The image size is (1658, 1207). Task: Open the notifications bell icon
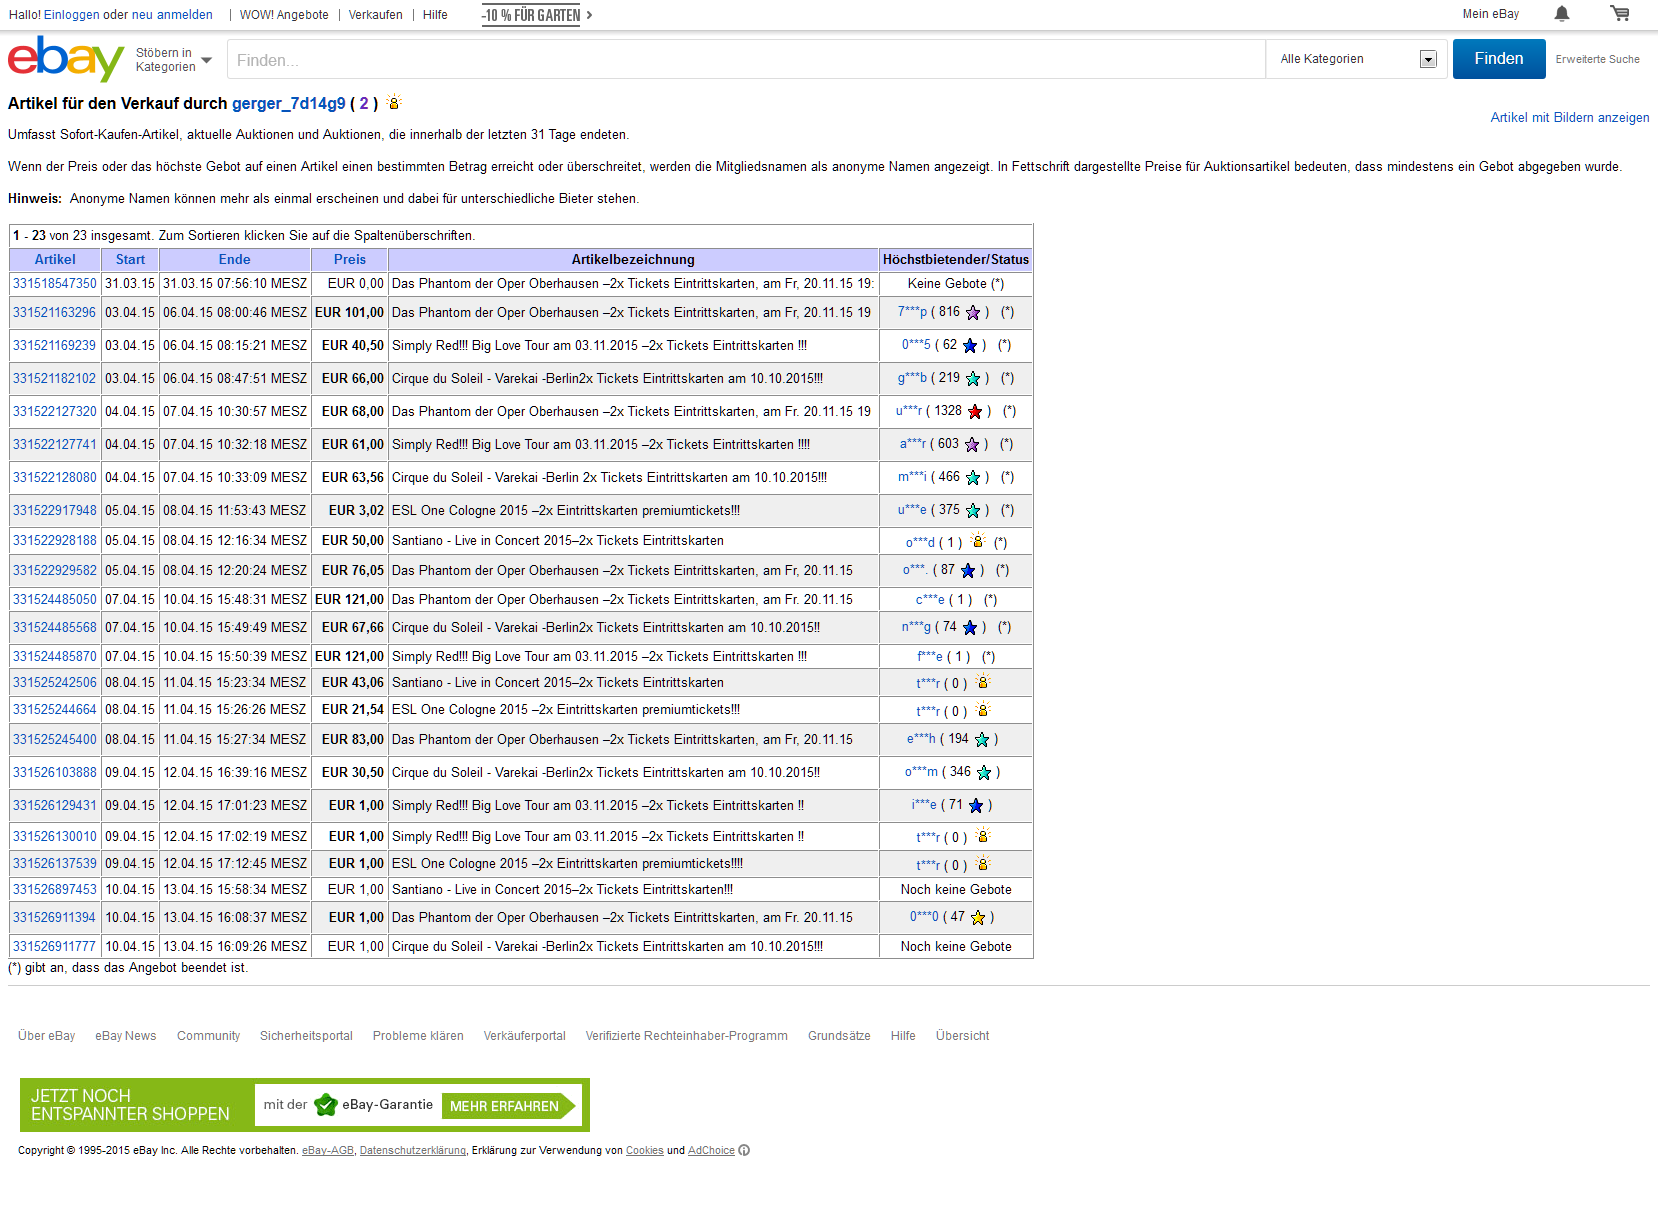tap(1562, 14)
